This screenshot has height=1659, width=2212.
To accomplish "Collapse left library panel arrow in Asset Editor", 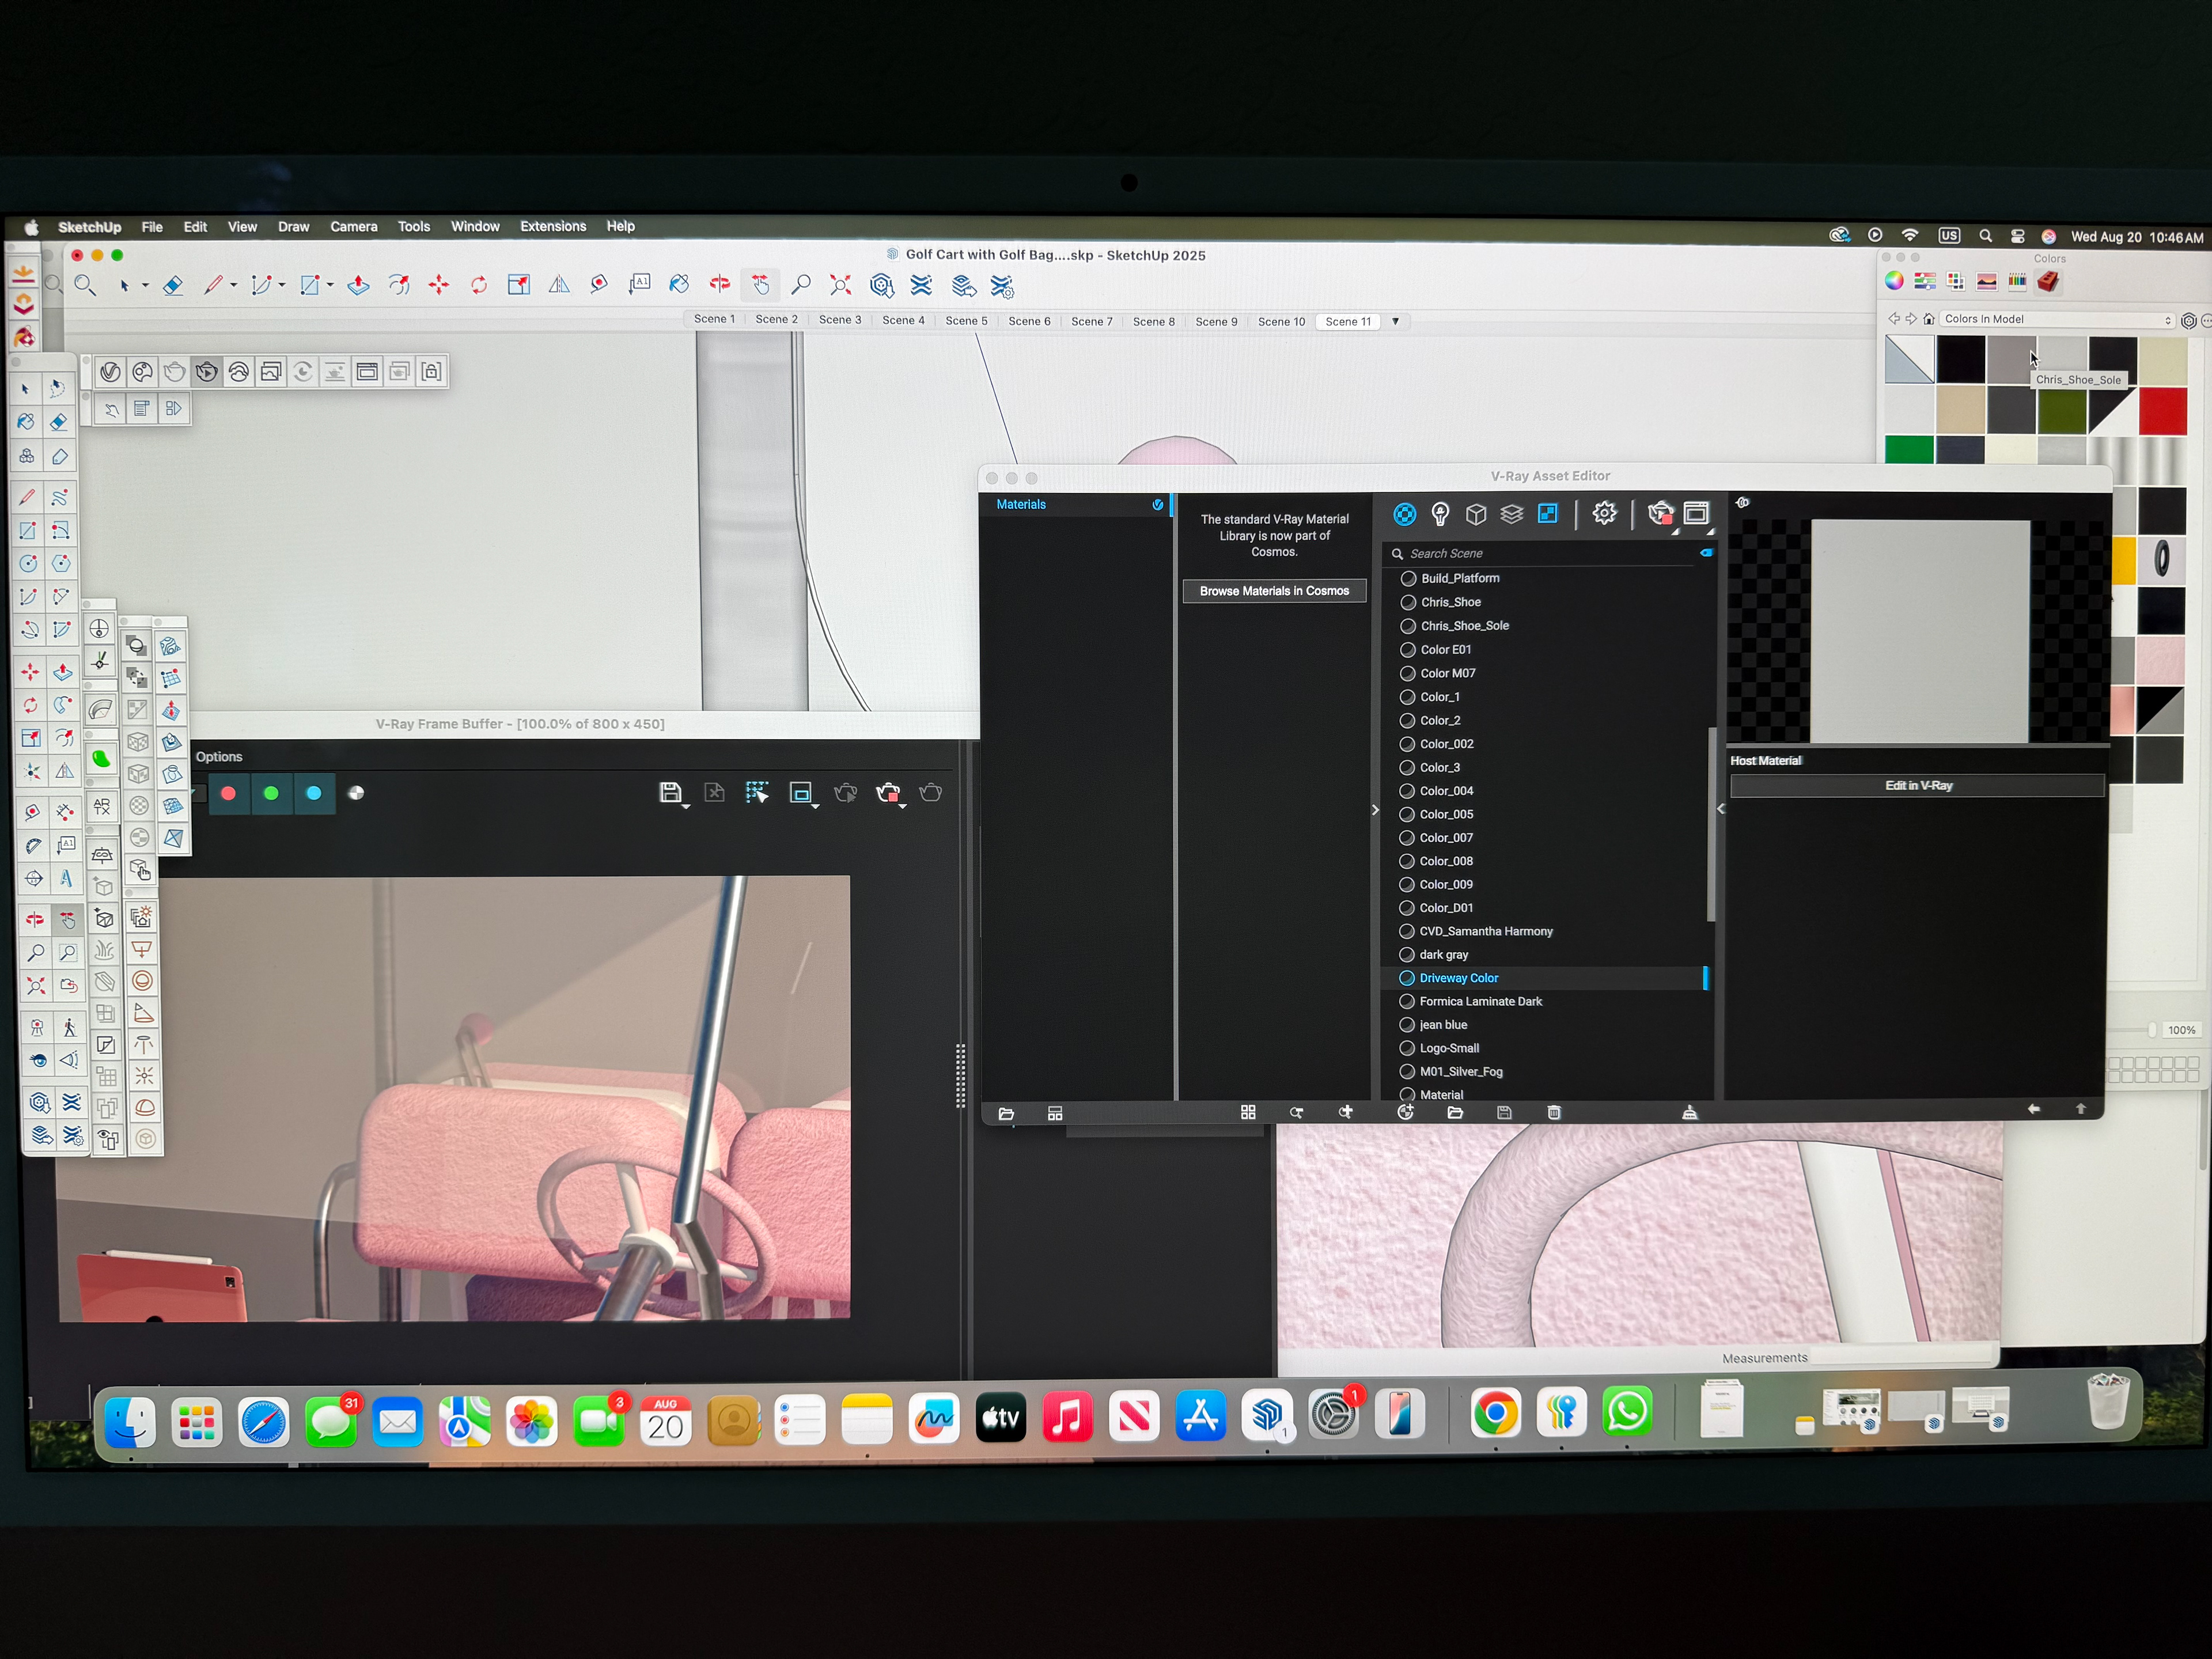I will tap(1375, 810).
